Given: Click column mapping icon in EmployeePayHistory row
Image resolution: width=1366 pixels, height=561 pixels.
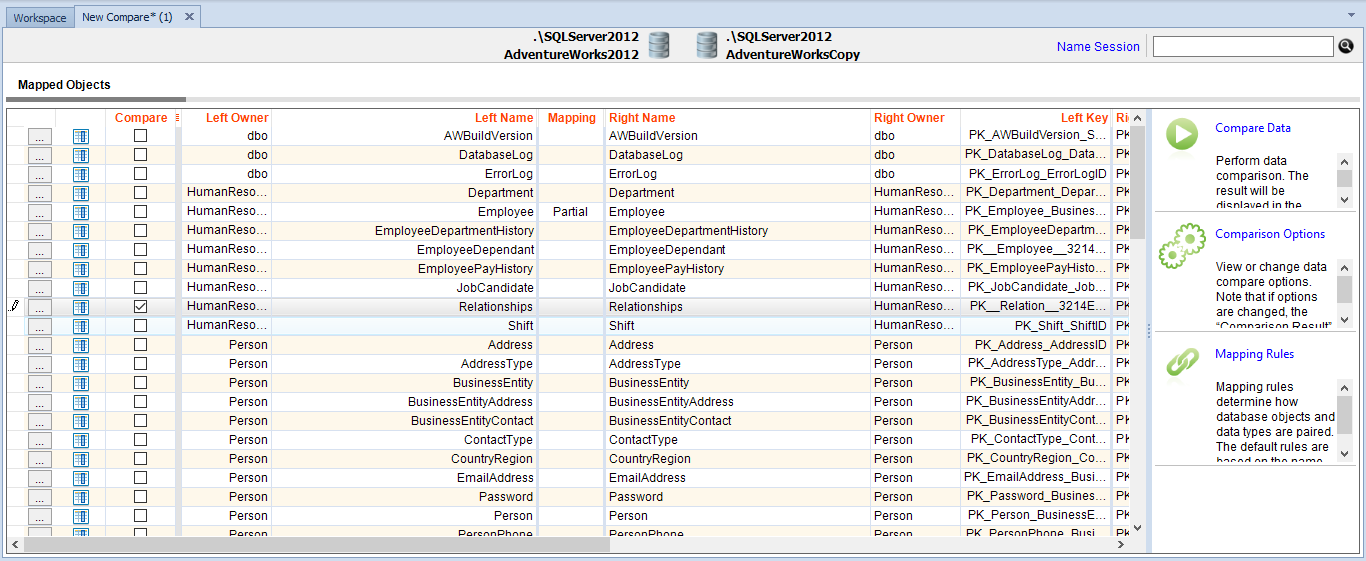Looking at the screenshot, I should [x=81, y=269].
